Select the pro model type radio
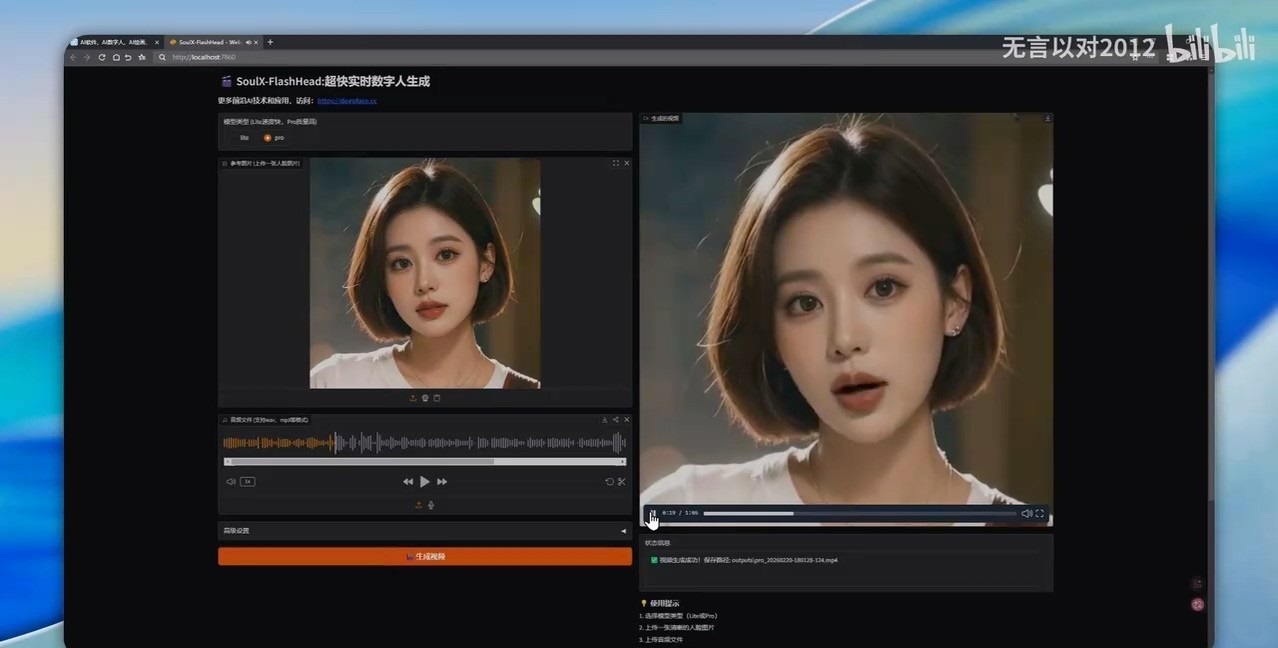This screenshot has width=1278, height=648. [x=274, y=137]
